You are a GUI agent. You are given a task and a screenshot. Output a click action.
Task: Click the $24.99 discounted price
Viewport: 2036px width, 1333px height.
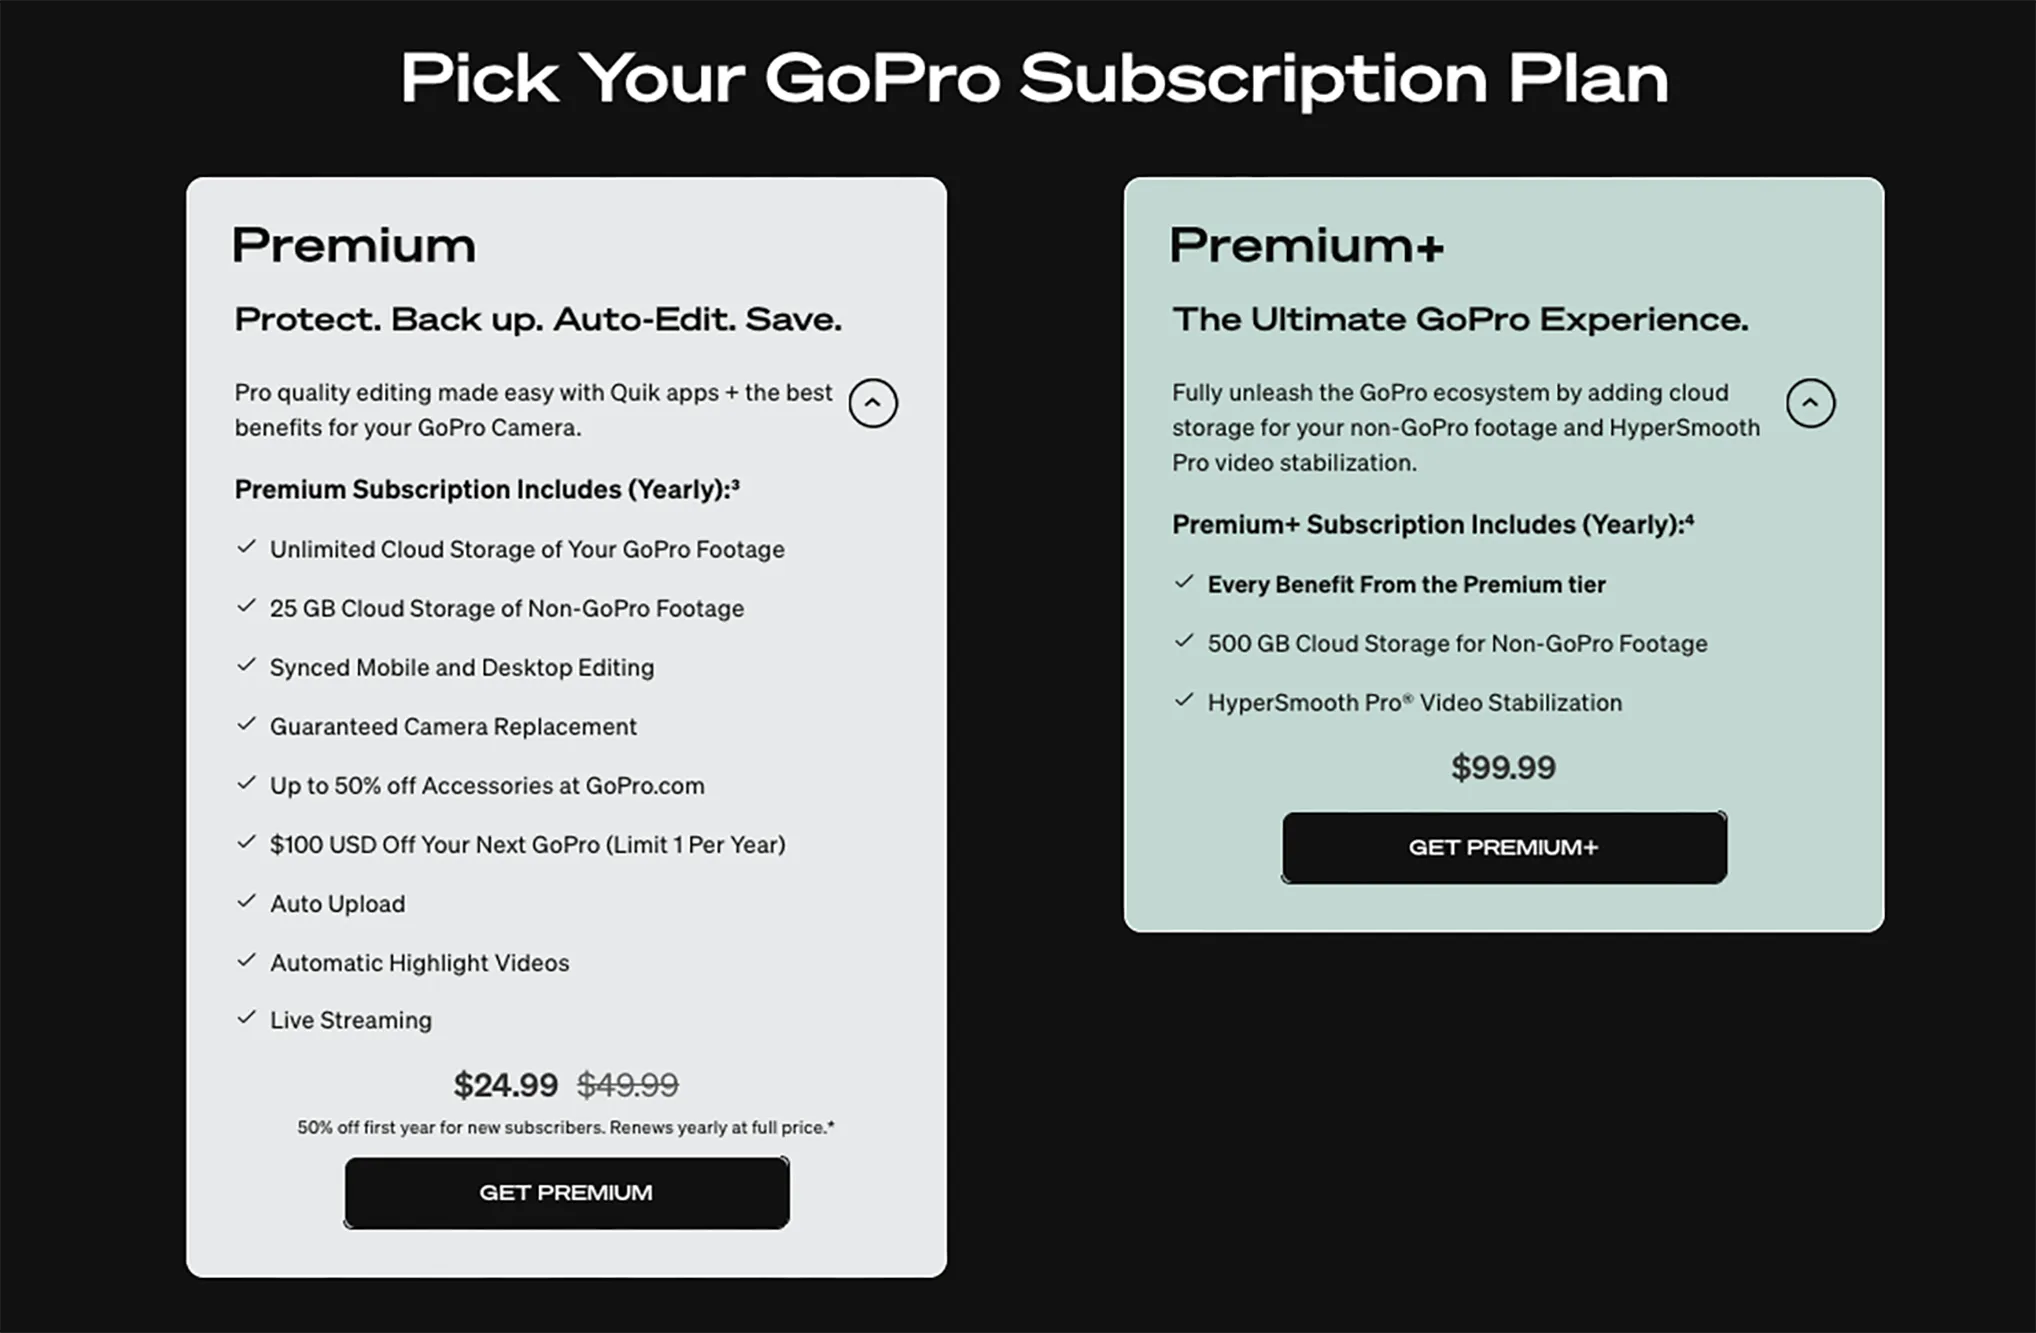click(x=506, y=1085)
